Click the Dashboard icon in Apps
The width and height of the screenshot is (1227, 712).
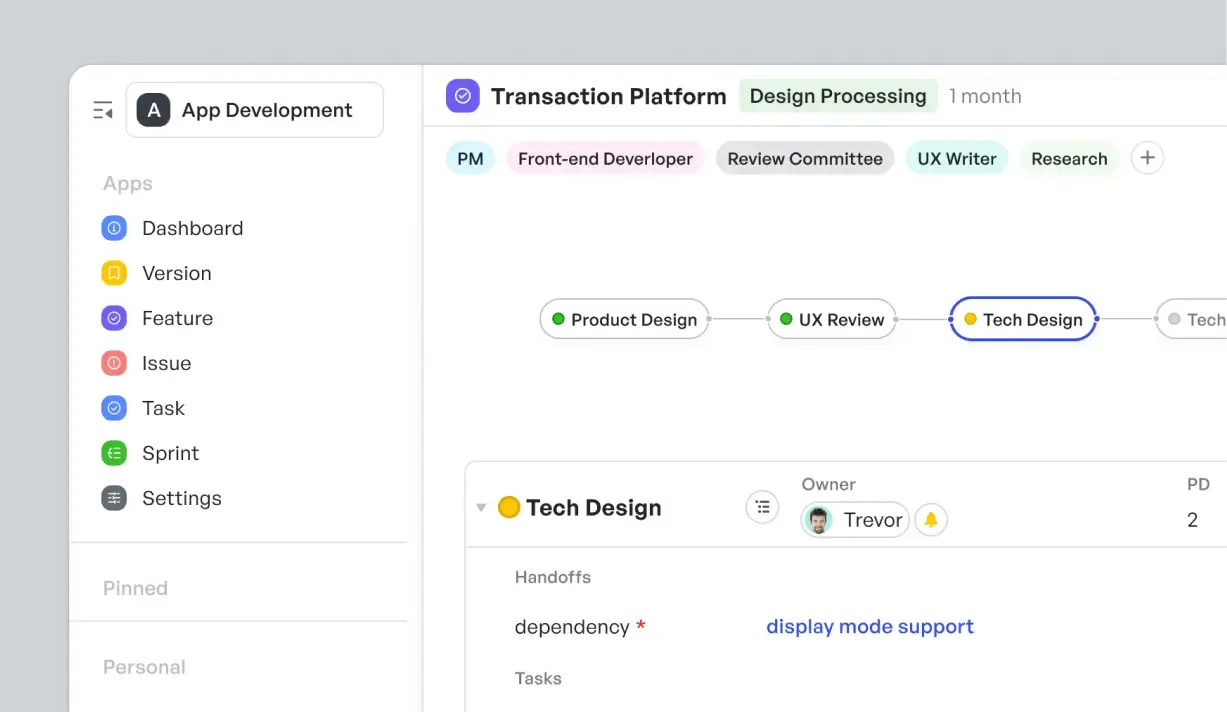tap(114, 228)
